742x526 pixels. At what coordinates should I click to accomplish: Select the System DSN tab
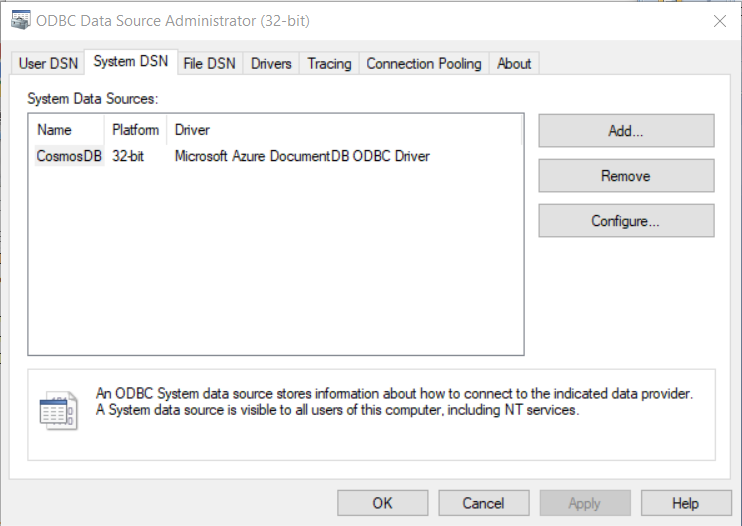(130, 62)
